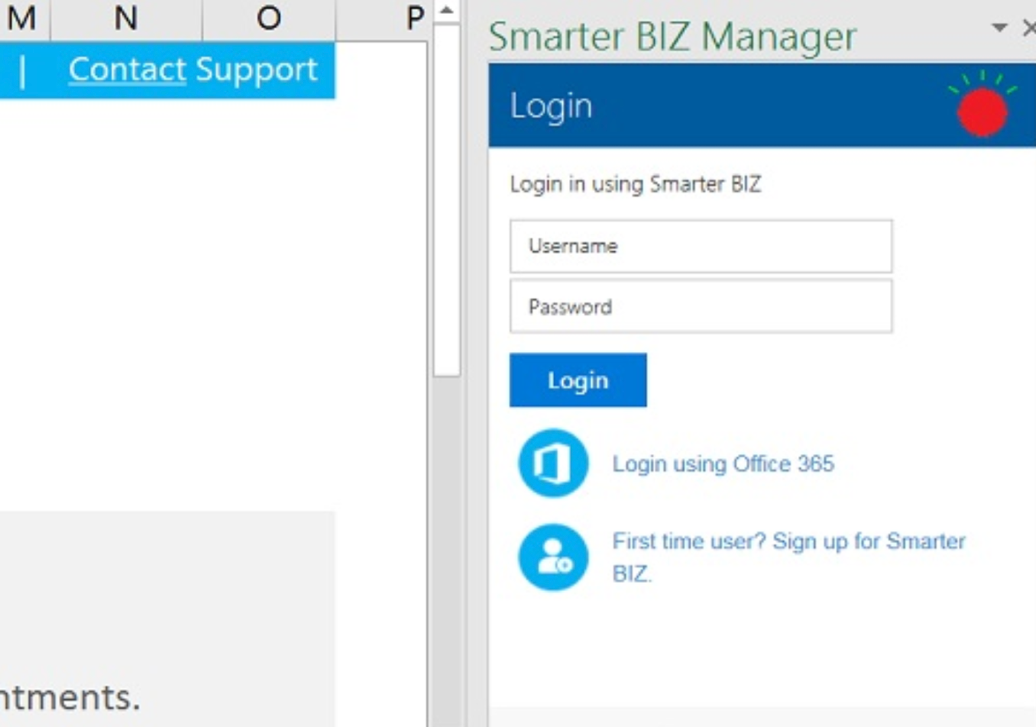This screenshot has height=727, width=1036.
Task: Select column M header
Action: click(x=23, y=18)
